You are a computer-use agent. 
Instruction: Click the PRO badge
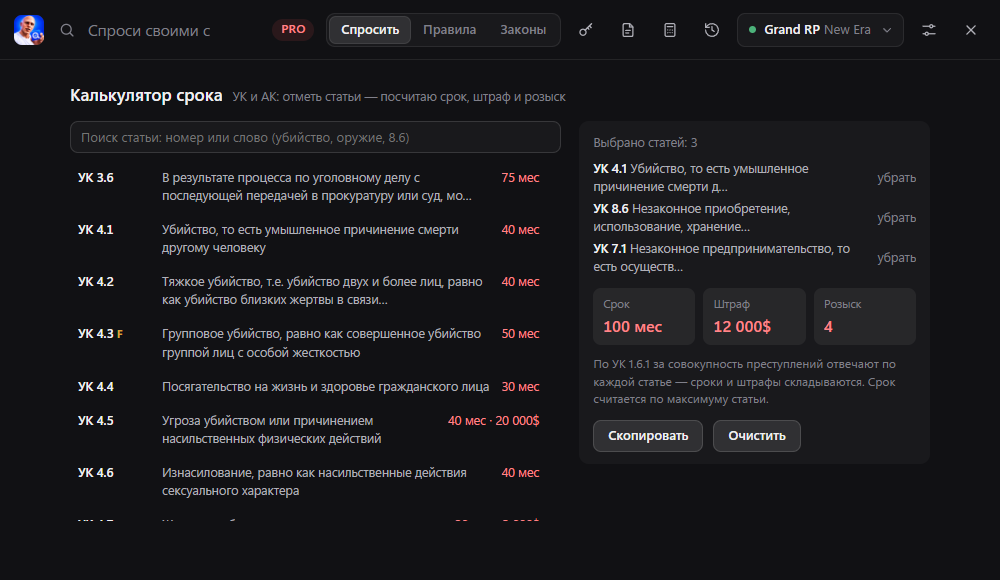293,29
